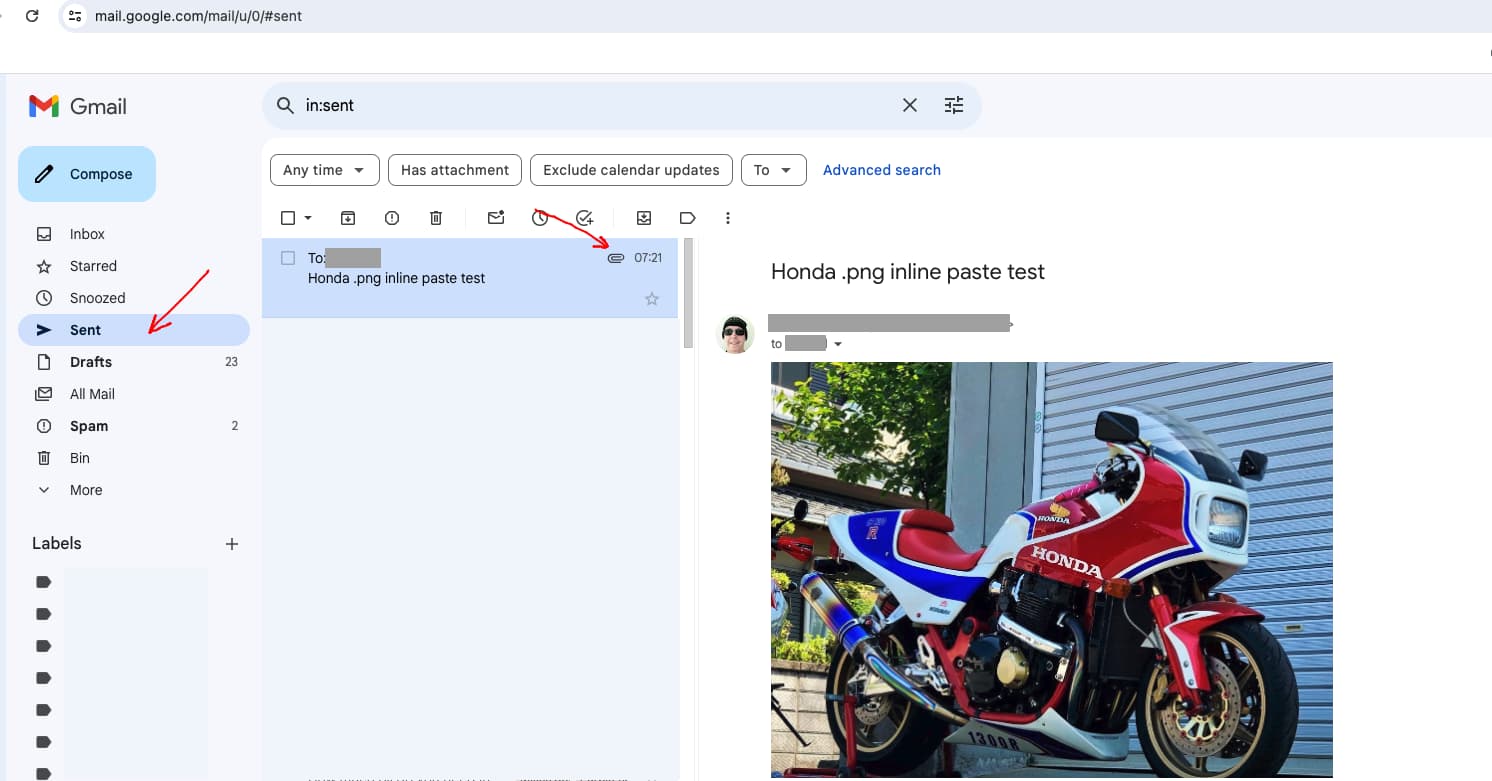Open the email row subject 'Honda .png inline paste test'
Viewport: 1492px width, 781px height.
396,278
